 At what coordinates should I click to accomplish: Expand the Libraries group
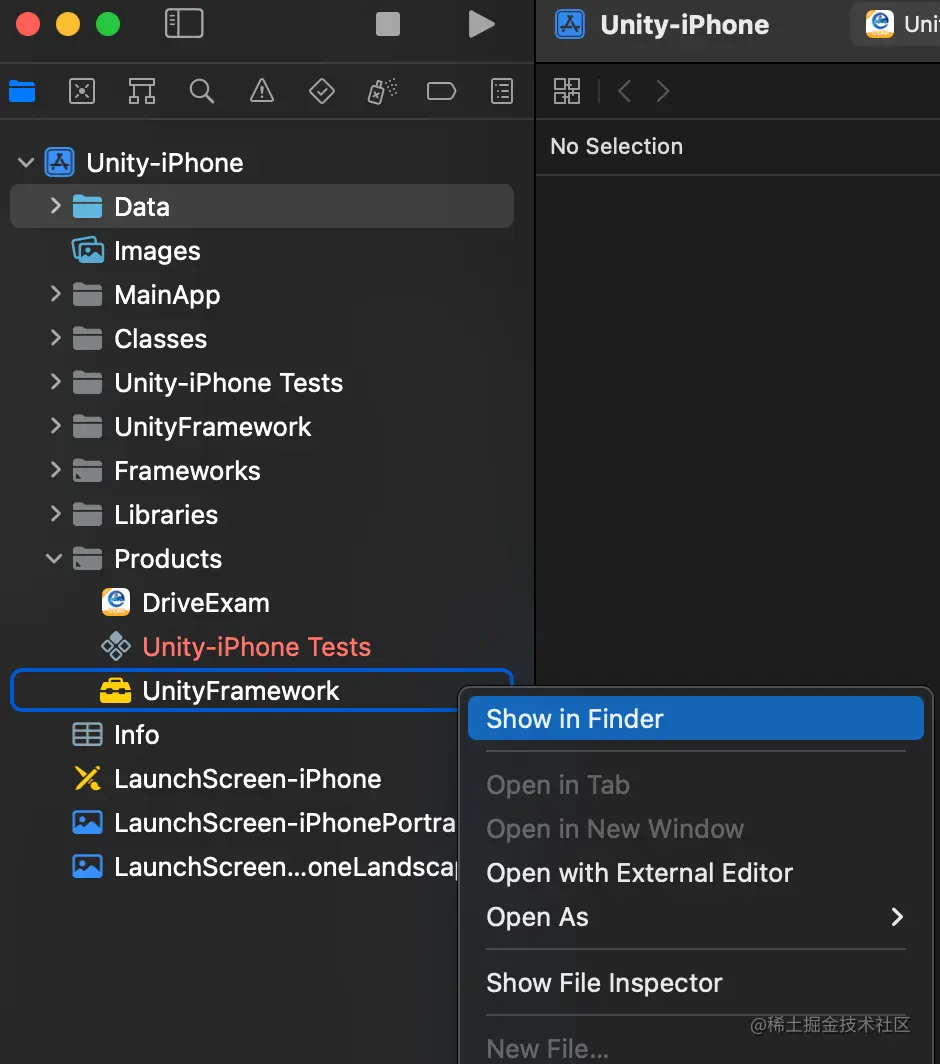pyautogui.click(x=56, y=514)
